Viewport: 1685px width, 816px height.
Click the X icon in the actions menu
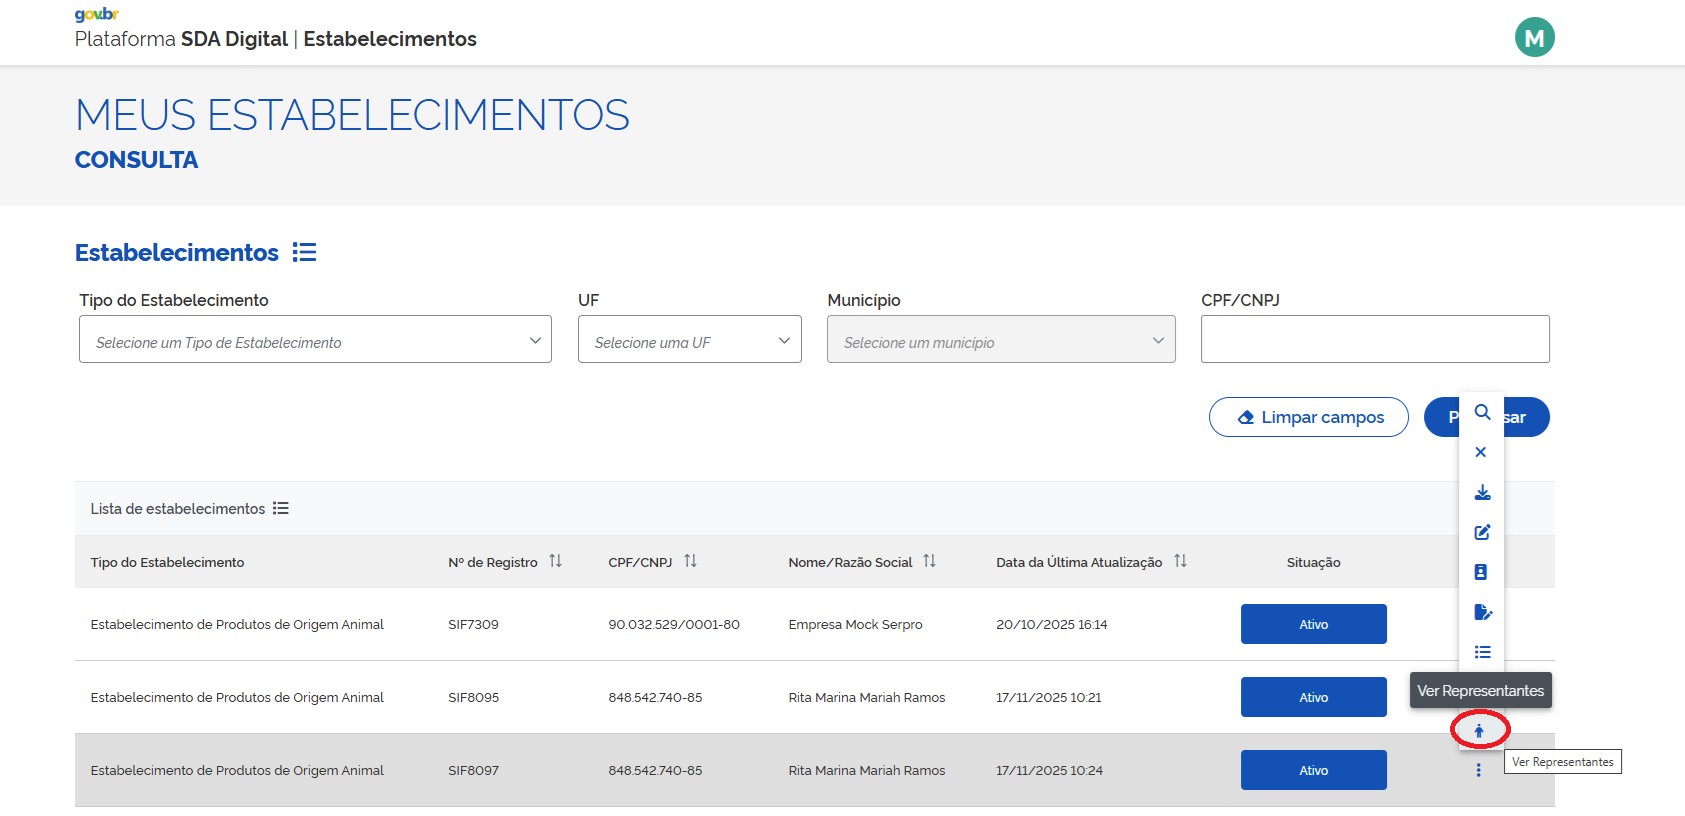click(1481, 452)
